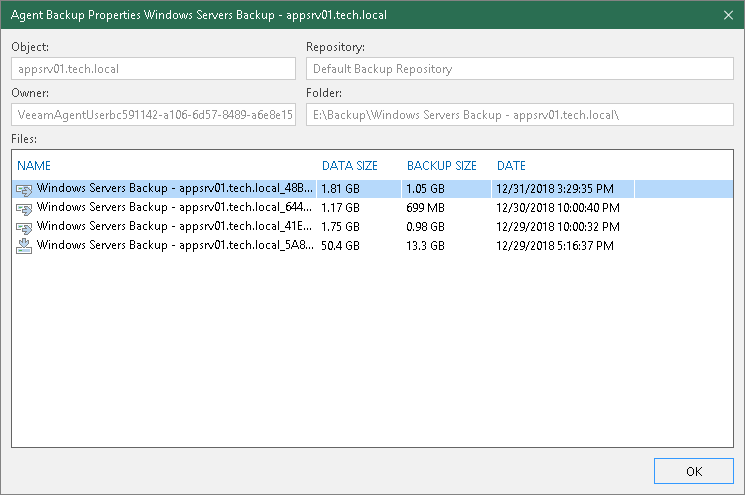This screenshot has width=745, height=495.
Task: Click the date 12/30/2018 10:00:40 PM
Action: pos(558,208)
